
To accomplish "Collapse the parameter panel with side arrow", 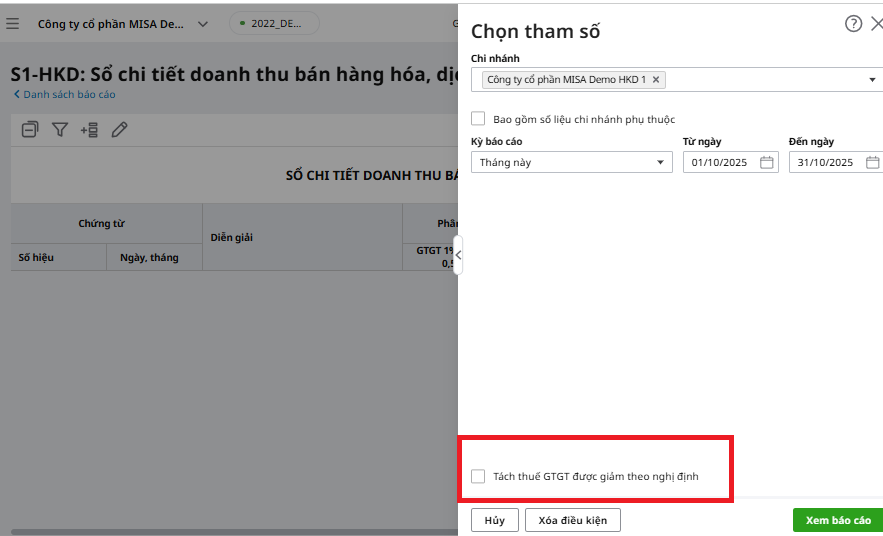I will [x=458, y=256].
